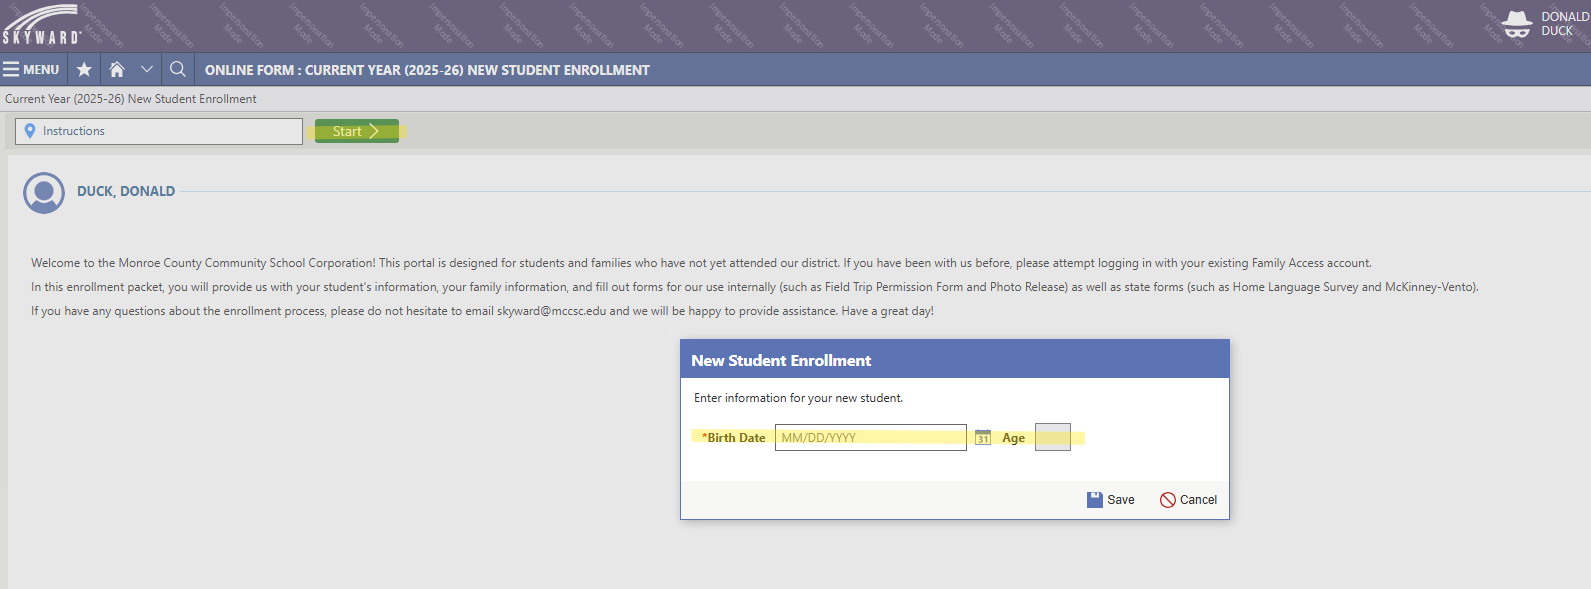Click the Current Year New Student Enrollment breadcrumb
This screenshot has width=1591, height=589.
point(131,99)
